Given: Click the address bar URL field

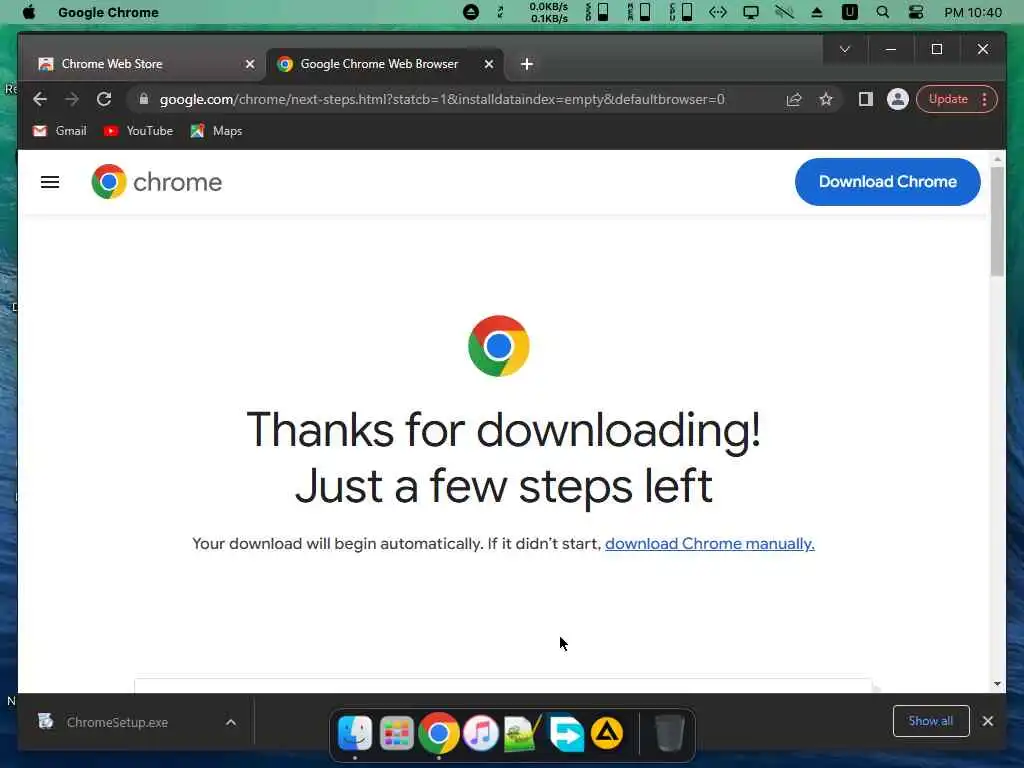Looking at the screenshot, I should pos(442,99).
